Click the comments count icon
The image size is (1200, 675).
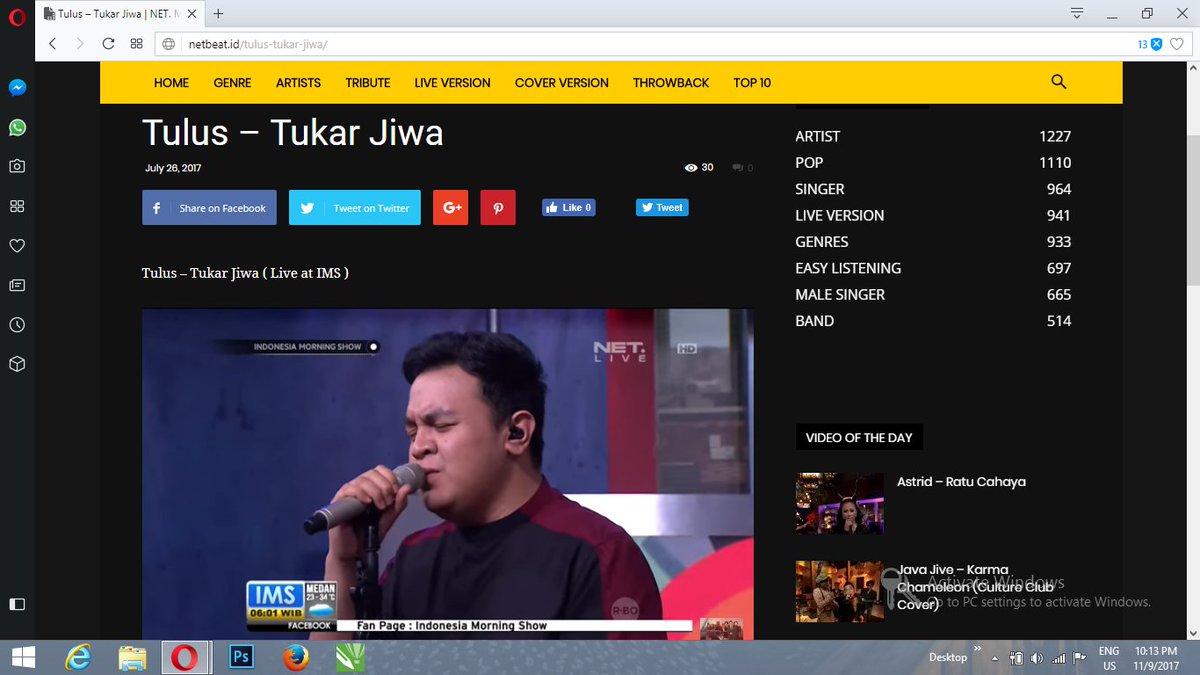click(743, 168)
